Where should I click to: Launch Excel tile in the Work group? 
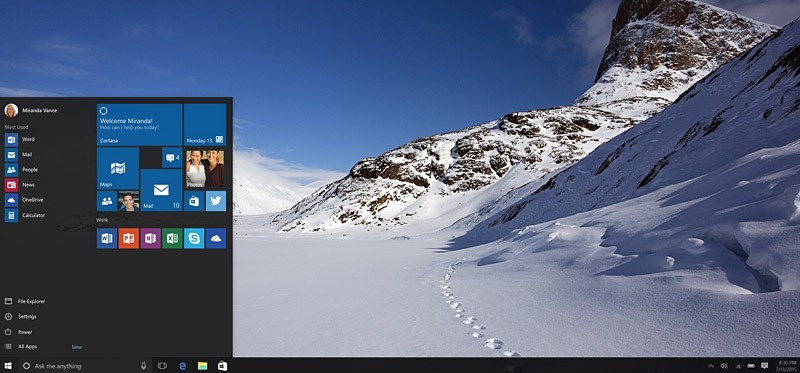point(172,238)
